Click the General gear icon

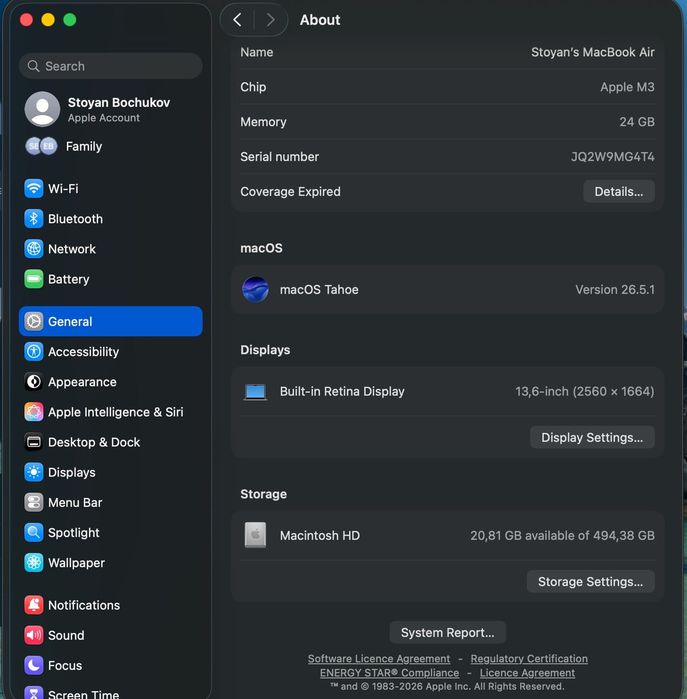[33, 321]
